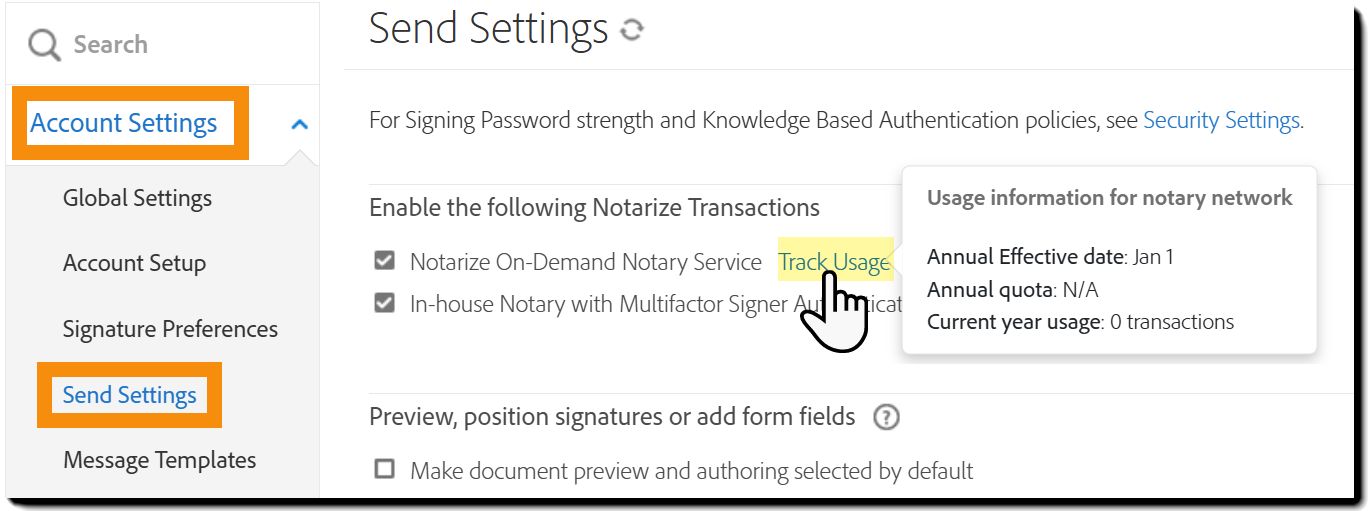This screenshot has height=511, width=1371.
Task: Click the Track Usage link
Action: tap(833, 262)
